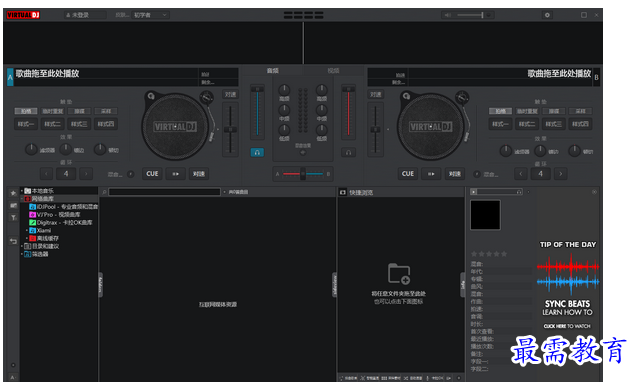Click the 对速 button above deck A pitch fader

click(230, 94)
